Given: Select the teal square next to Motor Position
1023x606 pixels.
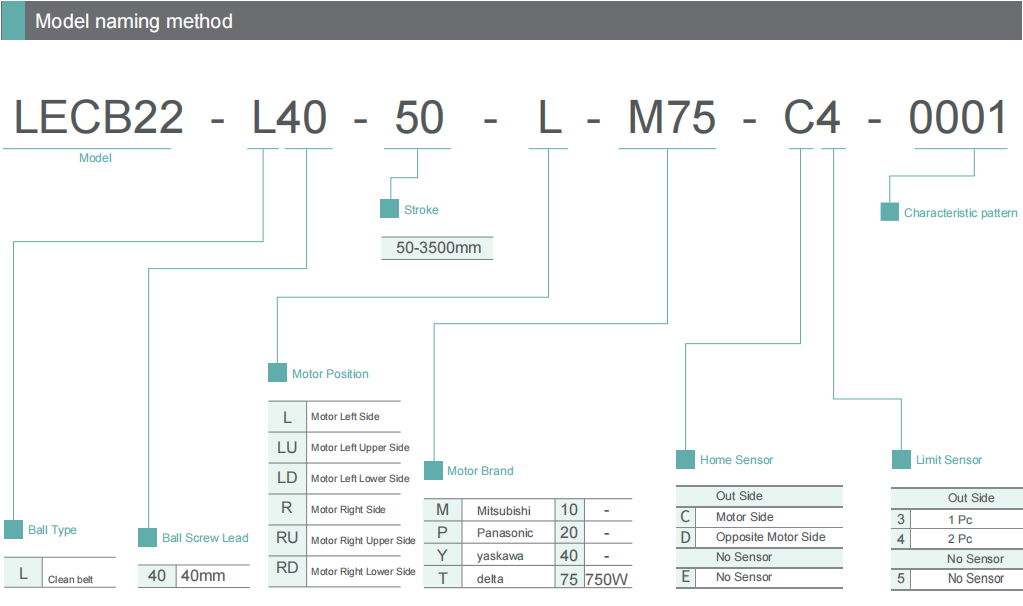Looking at the screenshot, I should (x=277, y=373).
